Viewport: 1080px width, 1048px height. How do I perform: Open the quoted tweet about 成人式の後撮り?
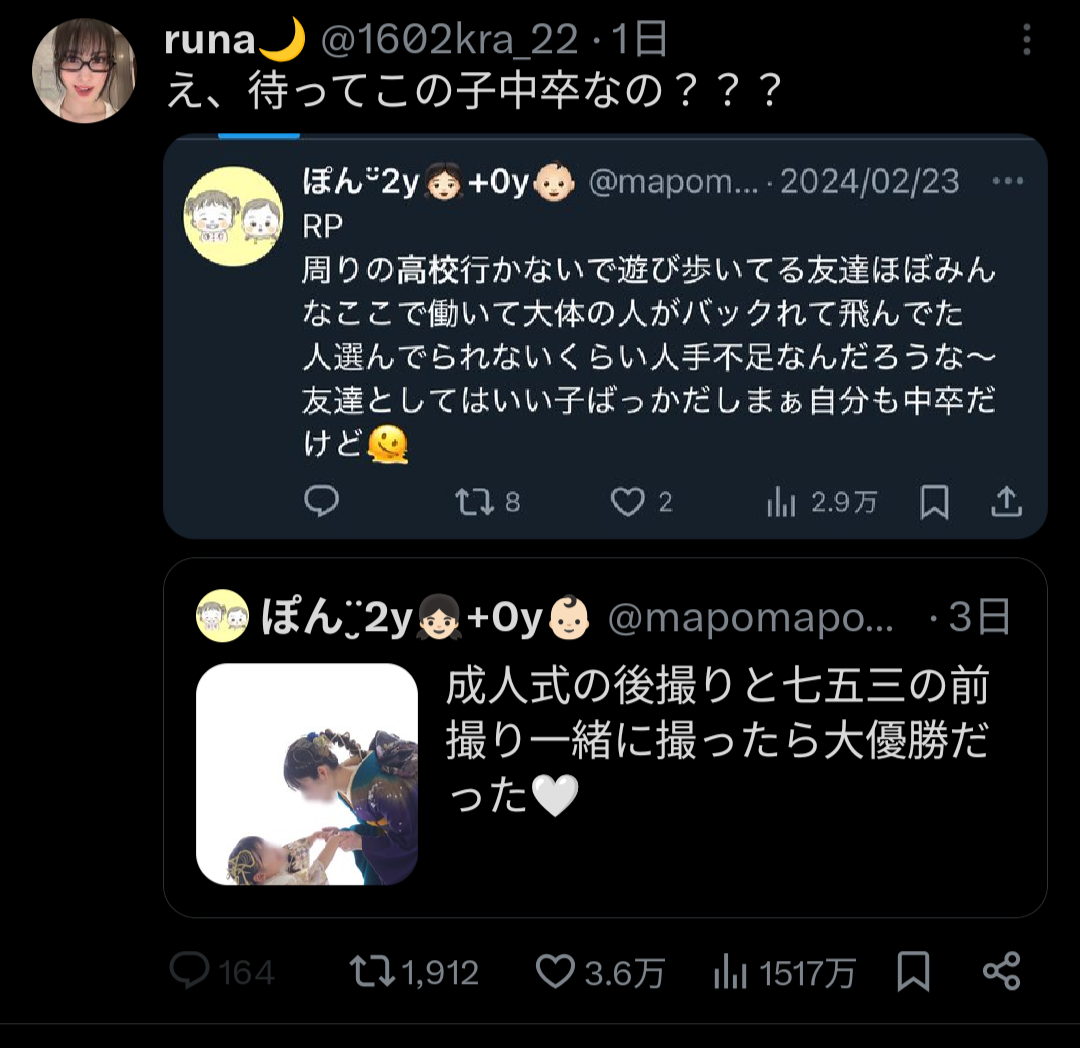[605, 737]
